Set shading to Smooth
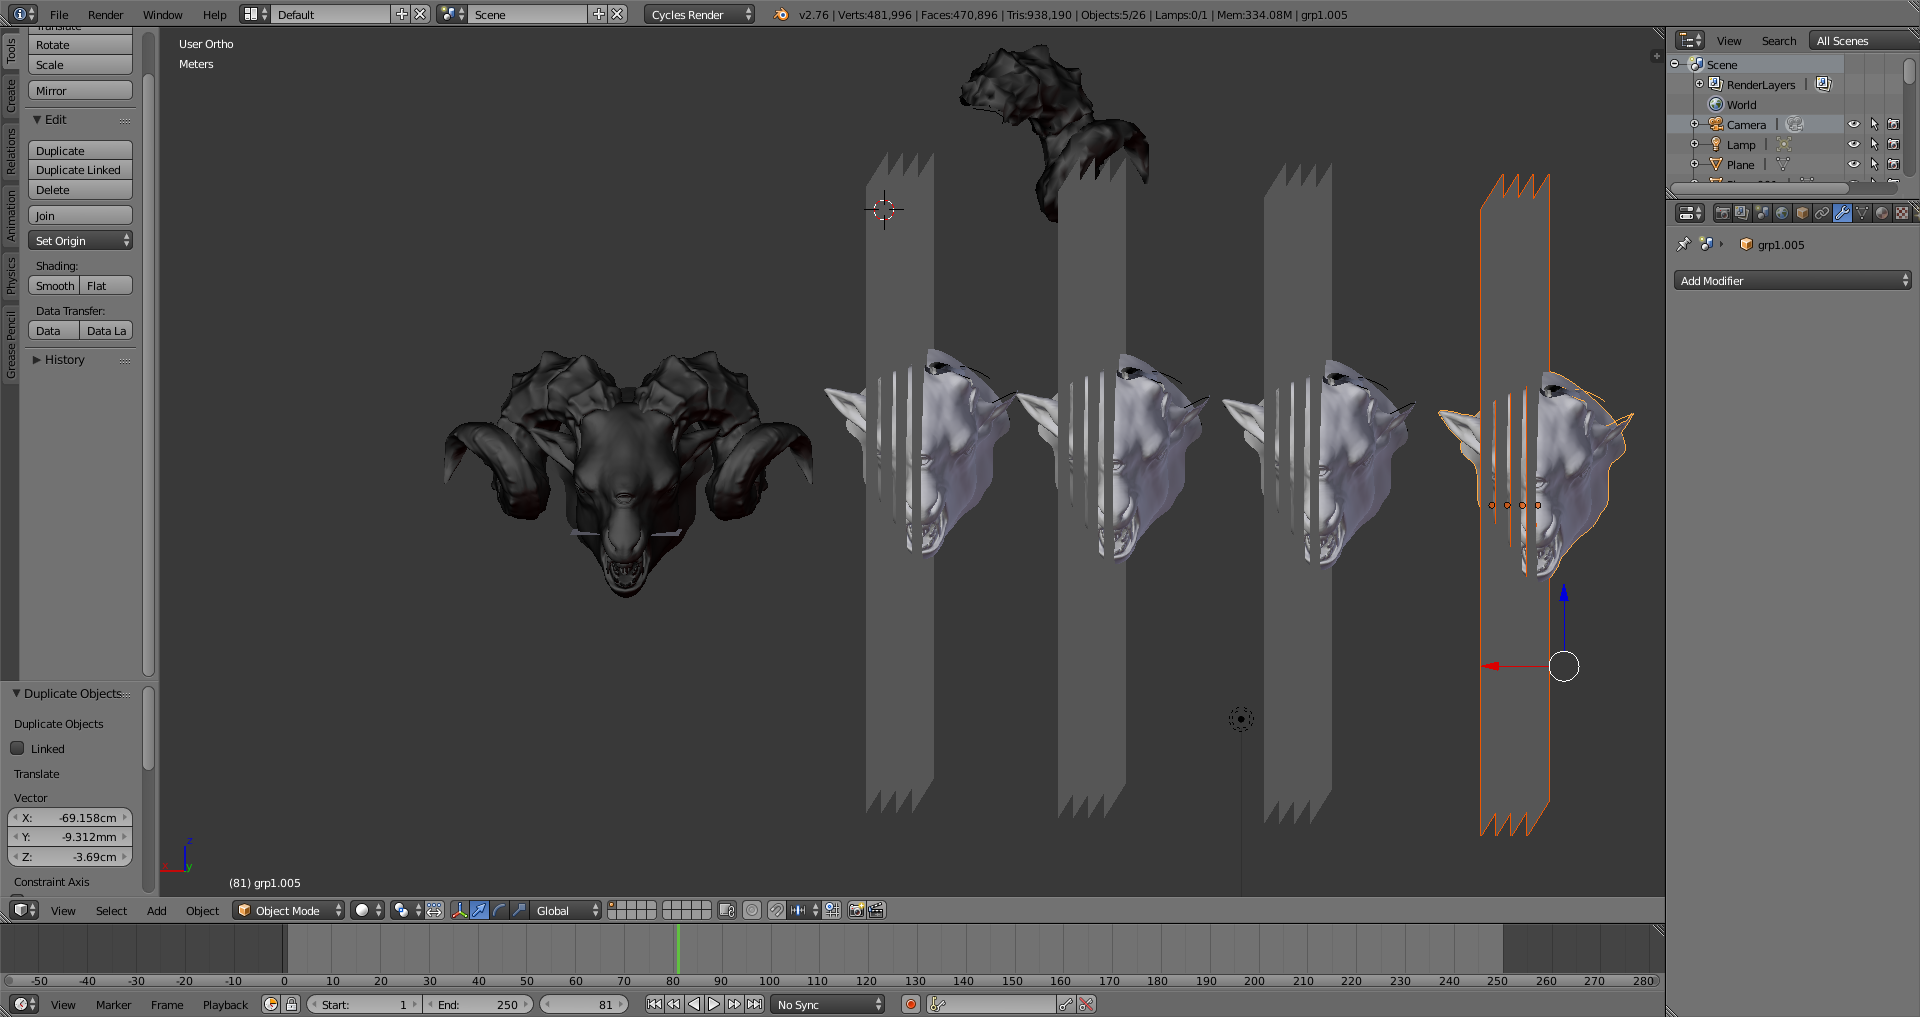The width and height of the screenshot is (1920, 1017). [x=54, y=285]
